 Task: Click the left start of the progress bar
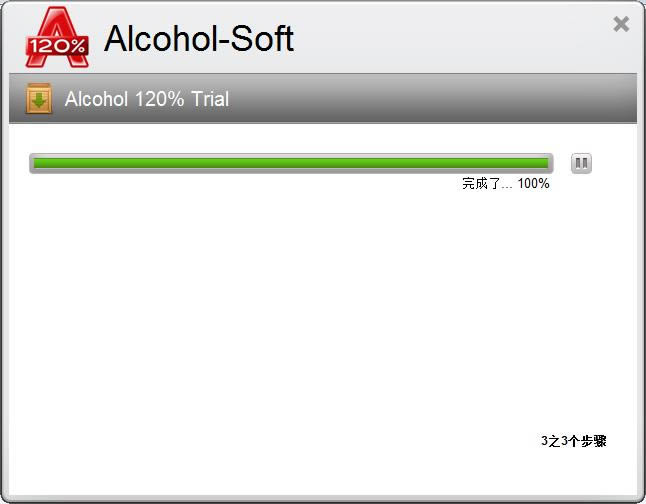(x=35, y=163)
